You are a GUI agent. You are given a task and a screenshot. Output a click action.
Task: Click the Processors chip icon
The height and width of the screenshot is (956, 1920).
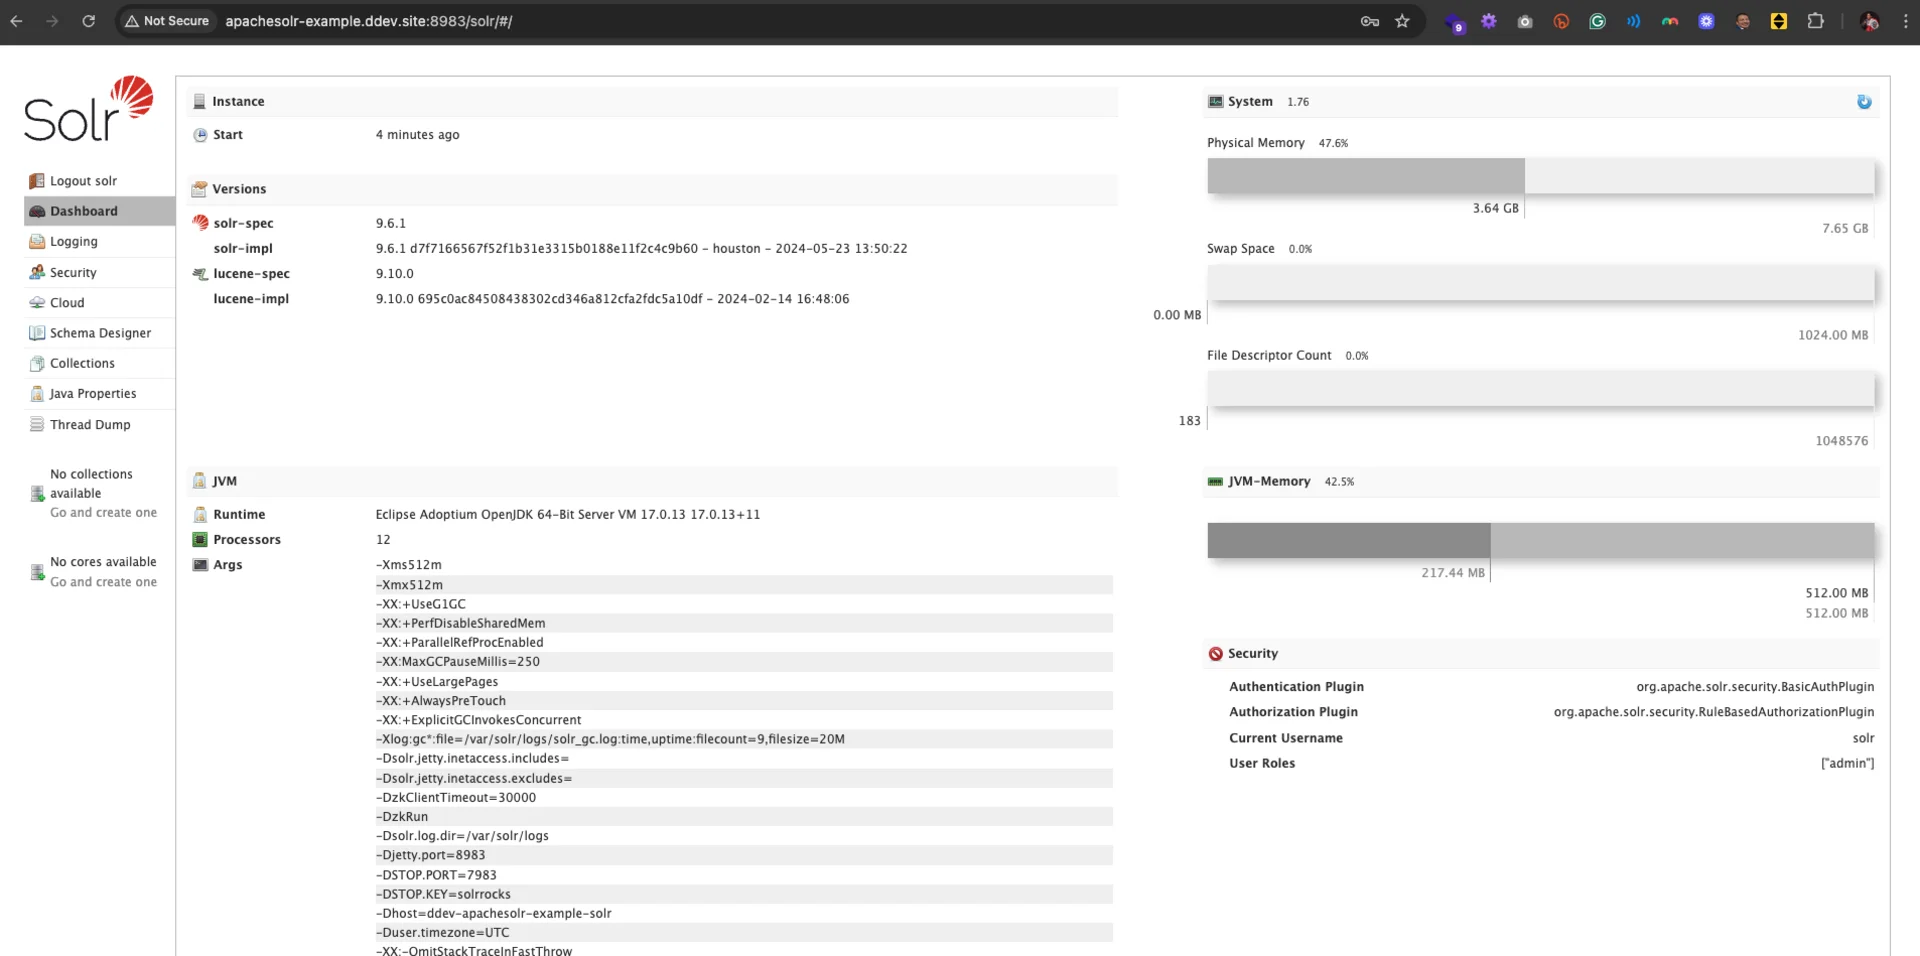pyautogui.click(x=200, y=540)
